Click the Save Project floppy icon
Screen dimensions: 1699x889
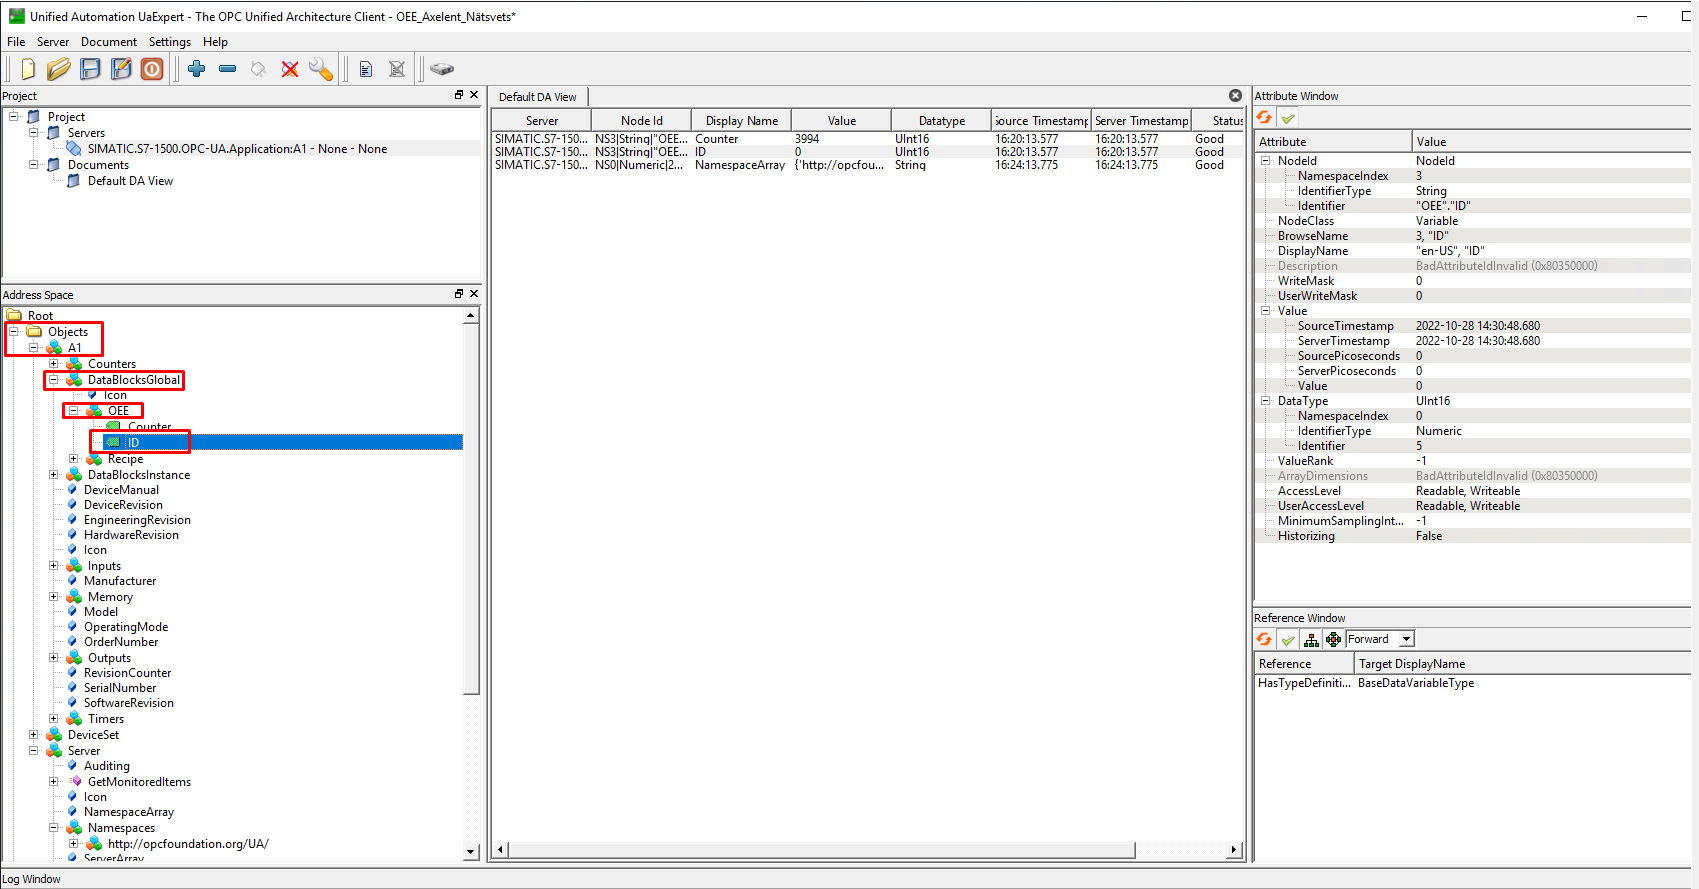tap(90, 69)
